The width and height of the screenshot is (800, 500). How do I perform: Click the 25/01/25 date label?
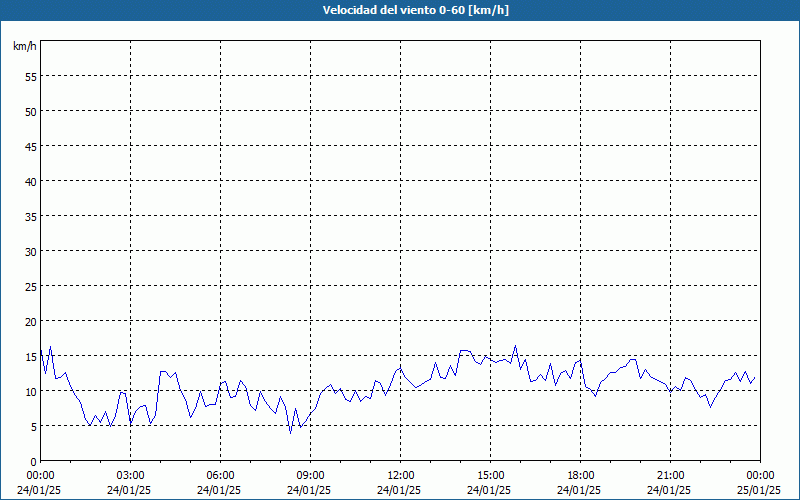coord(760,490)
